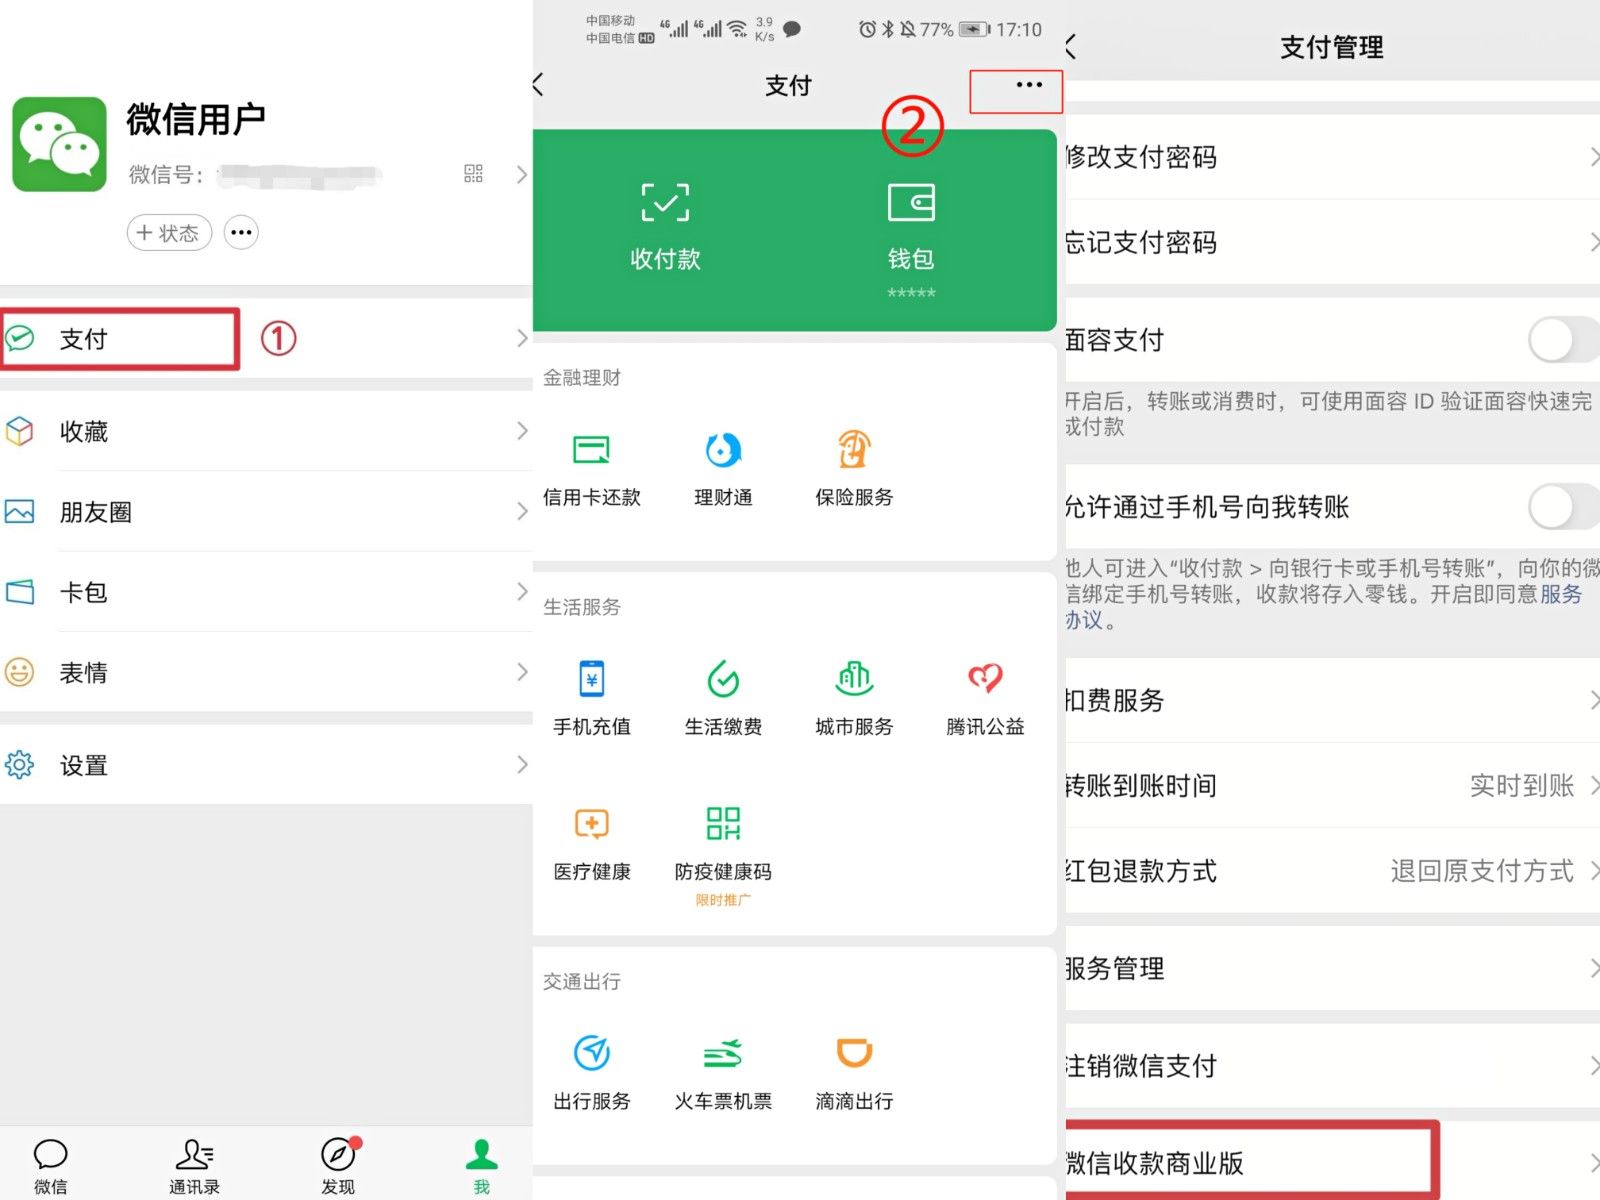Open the 理财通 icon

(723, 450)
